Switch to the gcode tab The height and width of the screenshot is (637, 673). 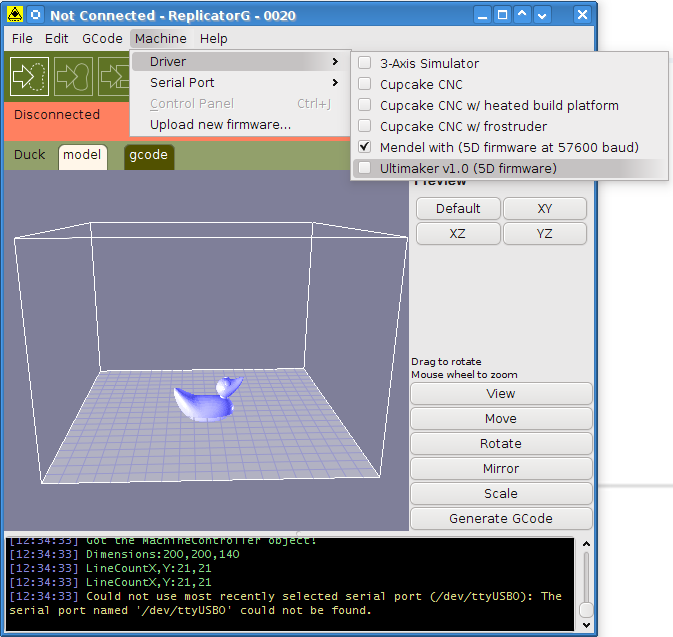click(149, 157)
